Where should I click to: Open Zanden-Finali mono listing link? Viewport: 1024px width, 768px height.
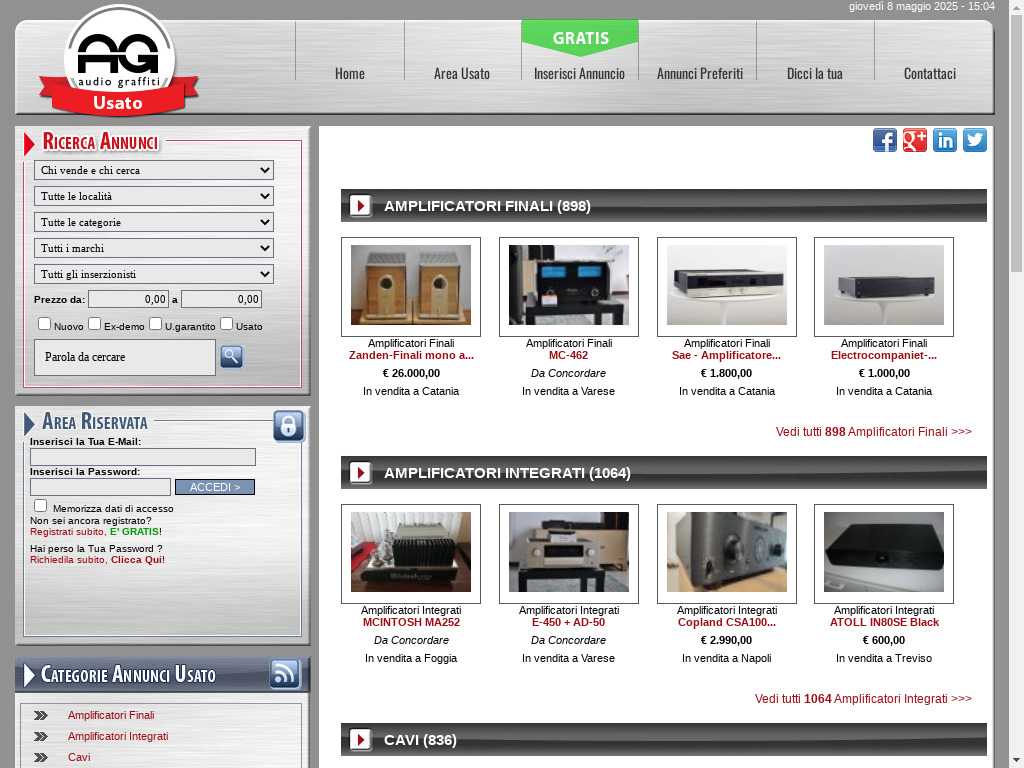pos(411,355)
